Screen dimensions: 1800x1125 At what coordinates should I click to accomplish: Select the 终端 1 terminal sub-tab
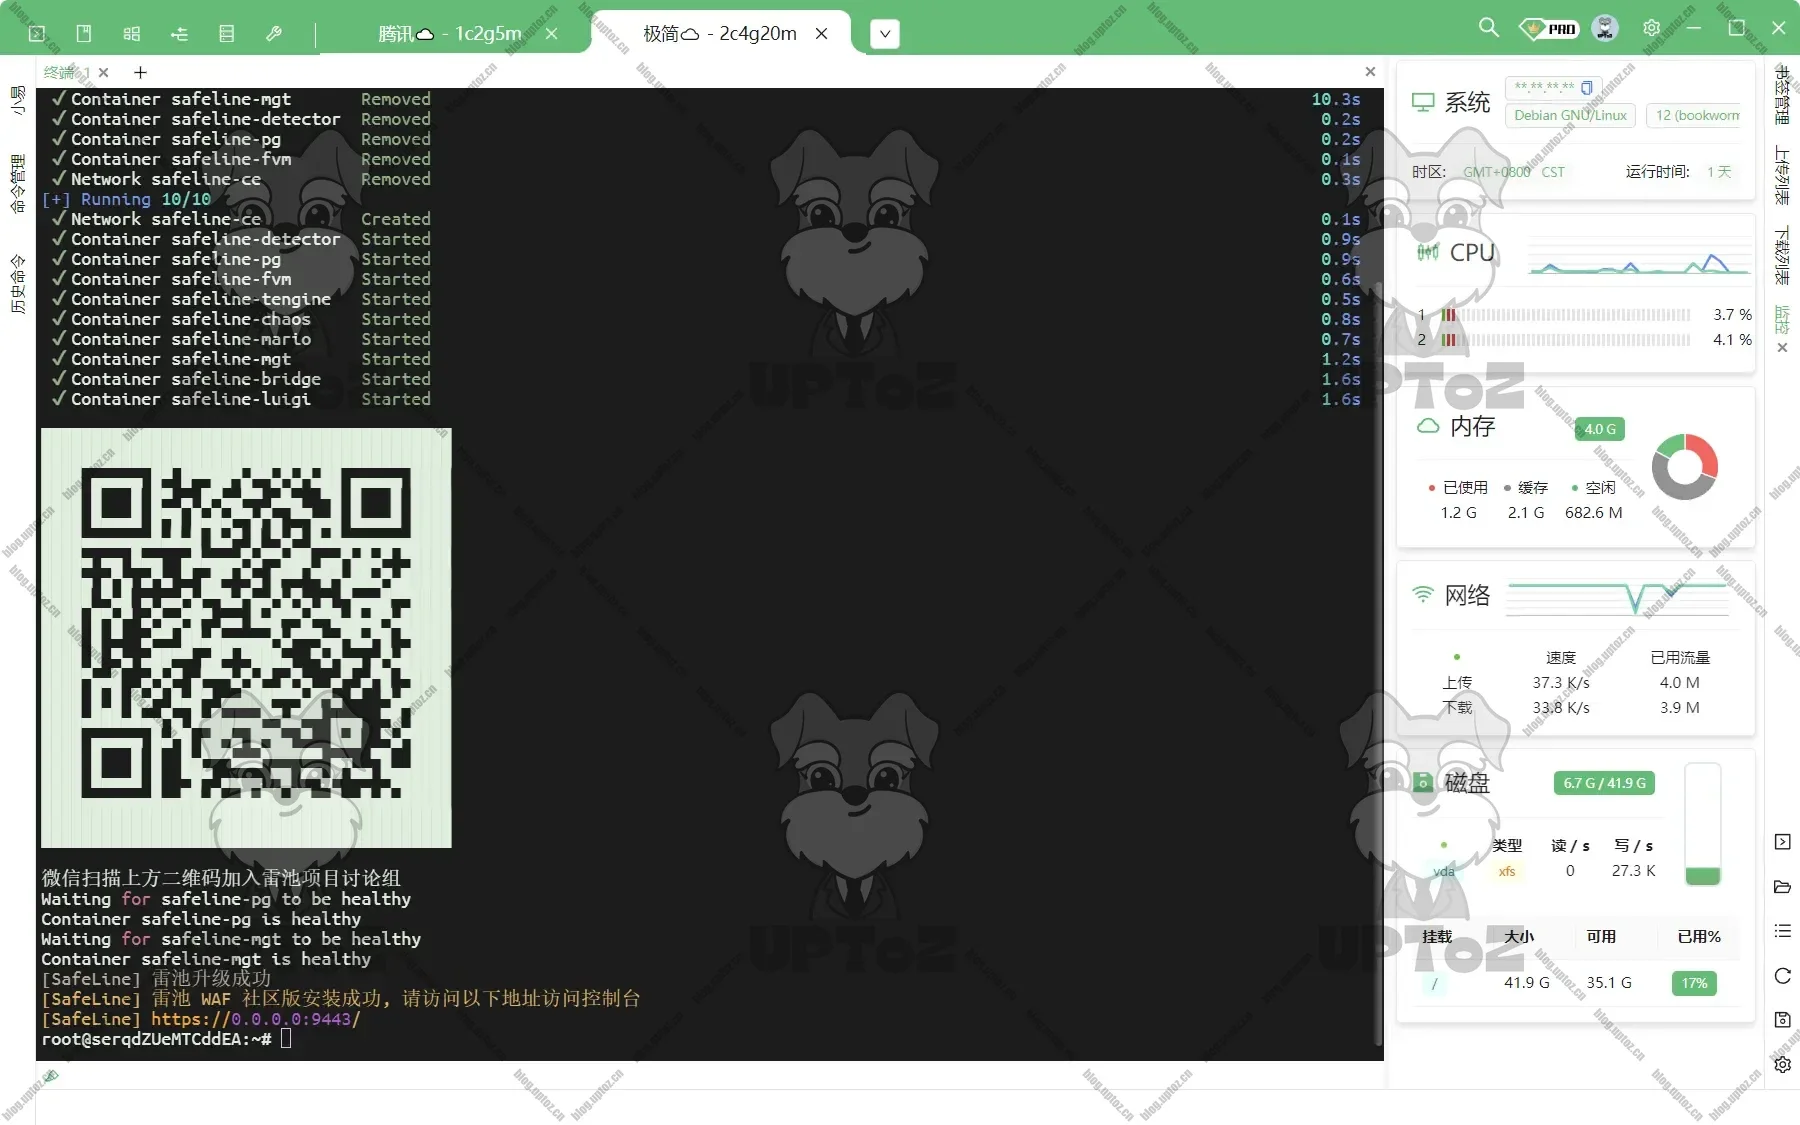pyautogui.click(x=66, y=72)
